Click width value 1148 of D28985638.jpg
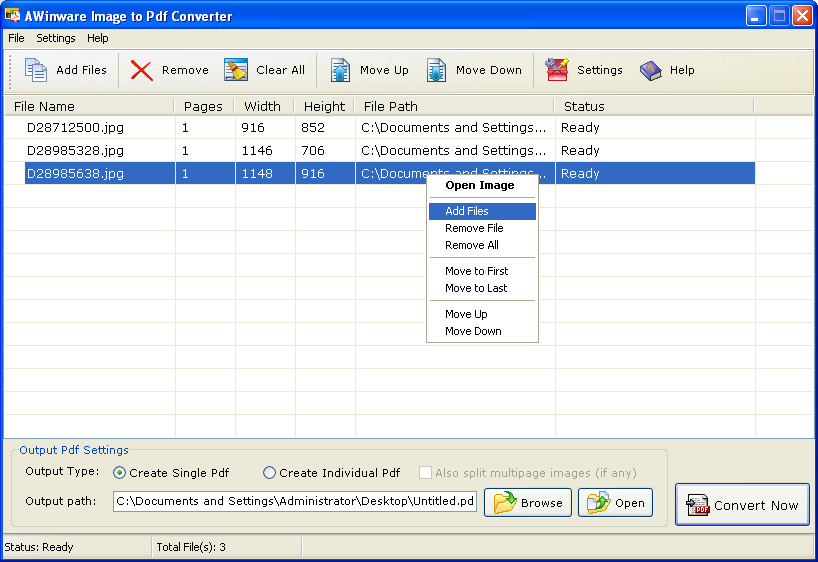This screenshot has height=562, width=818. [x=257, y=174]
